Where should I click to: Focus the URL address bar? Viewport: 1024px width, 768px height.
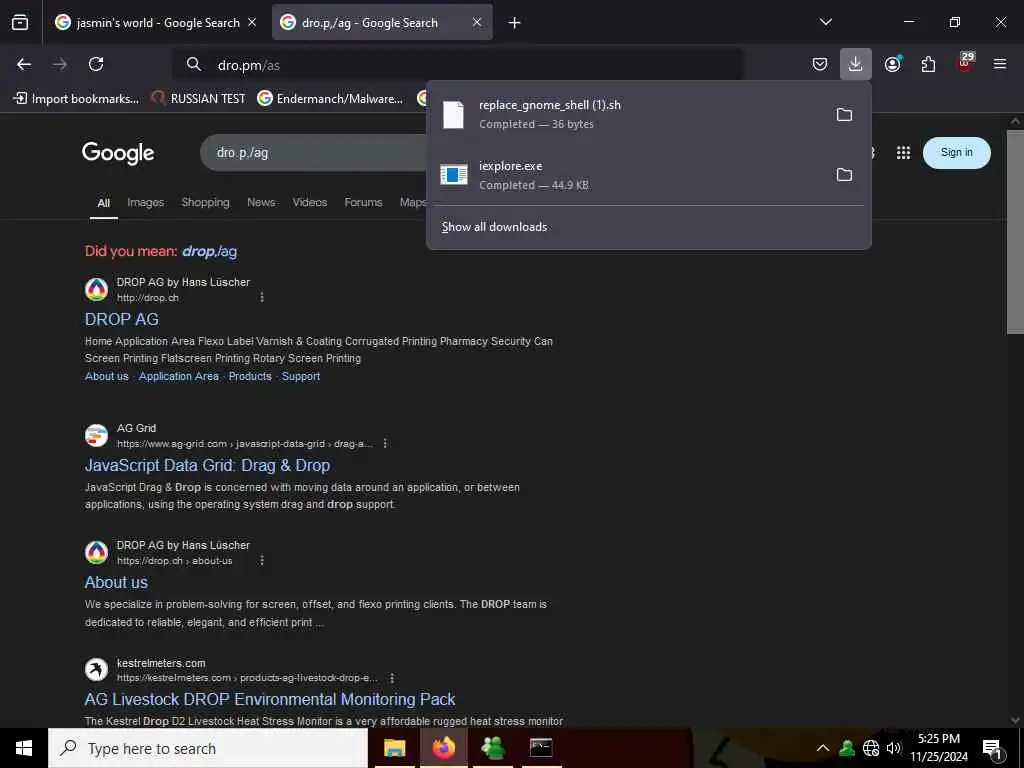click(457, 65)
